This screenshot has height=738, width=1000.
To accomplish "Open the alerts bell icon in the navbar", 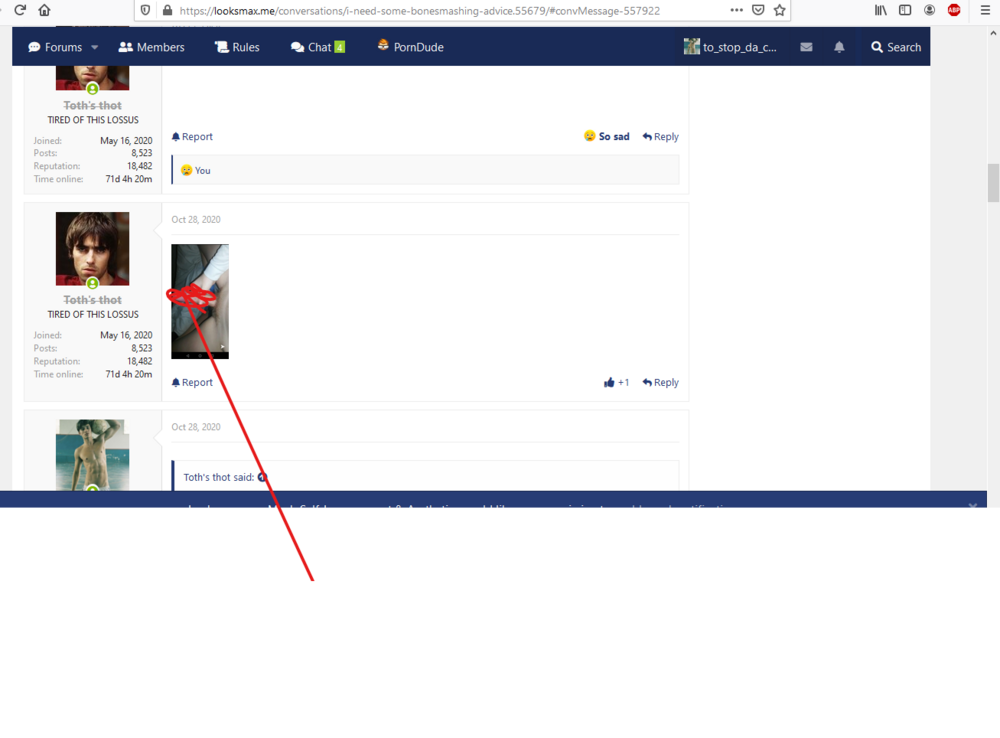I will click(839, 47).
